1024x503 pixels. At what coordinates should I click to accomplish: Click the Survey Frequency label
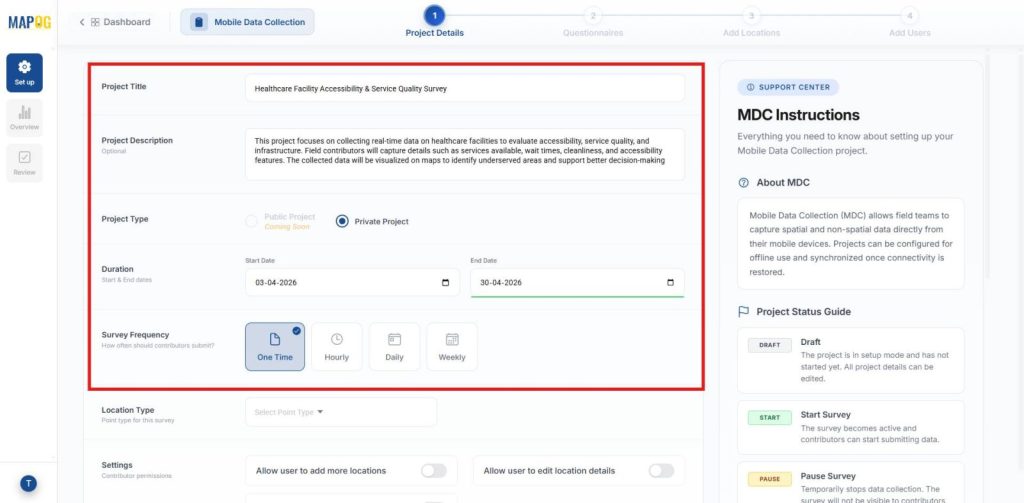pos(135,334)
